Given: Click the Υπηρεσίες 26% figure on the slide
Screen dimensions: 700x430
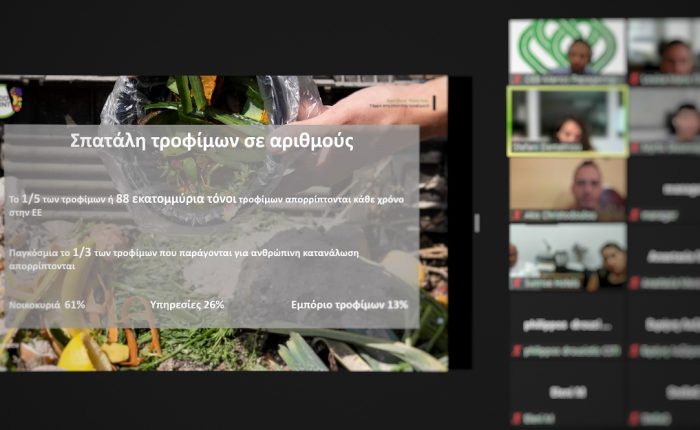Looking at the screenshot, I should point(187,305).
